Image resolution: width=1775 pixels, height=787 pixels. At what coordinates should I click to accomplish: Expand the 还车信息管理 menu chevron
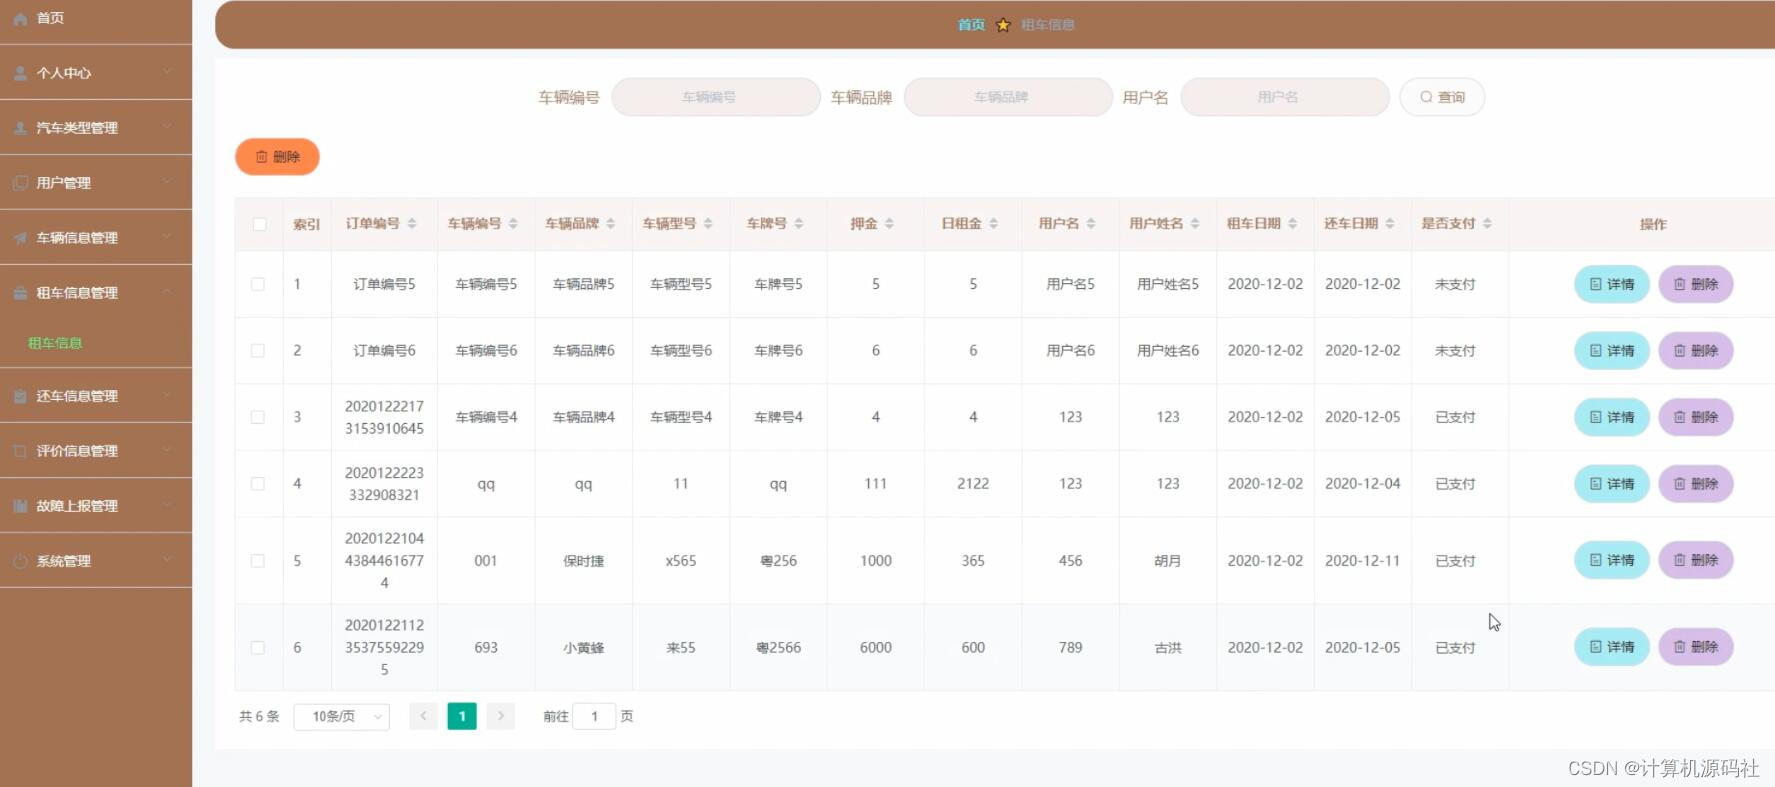[x=167, y=396]
